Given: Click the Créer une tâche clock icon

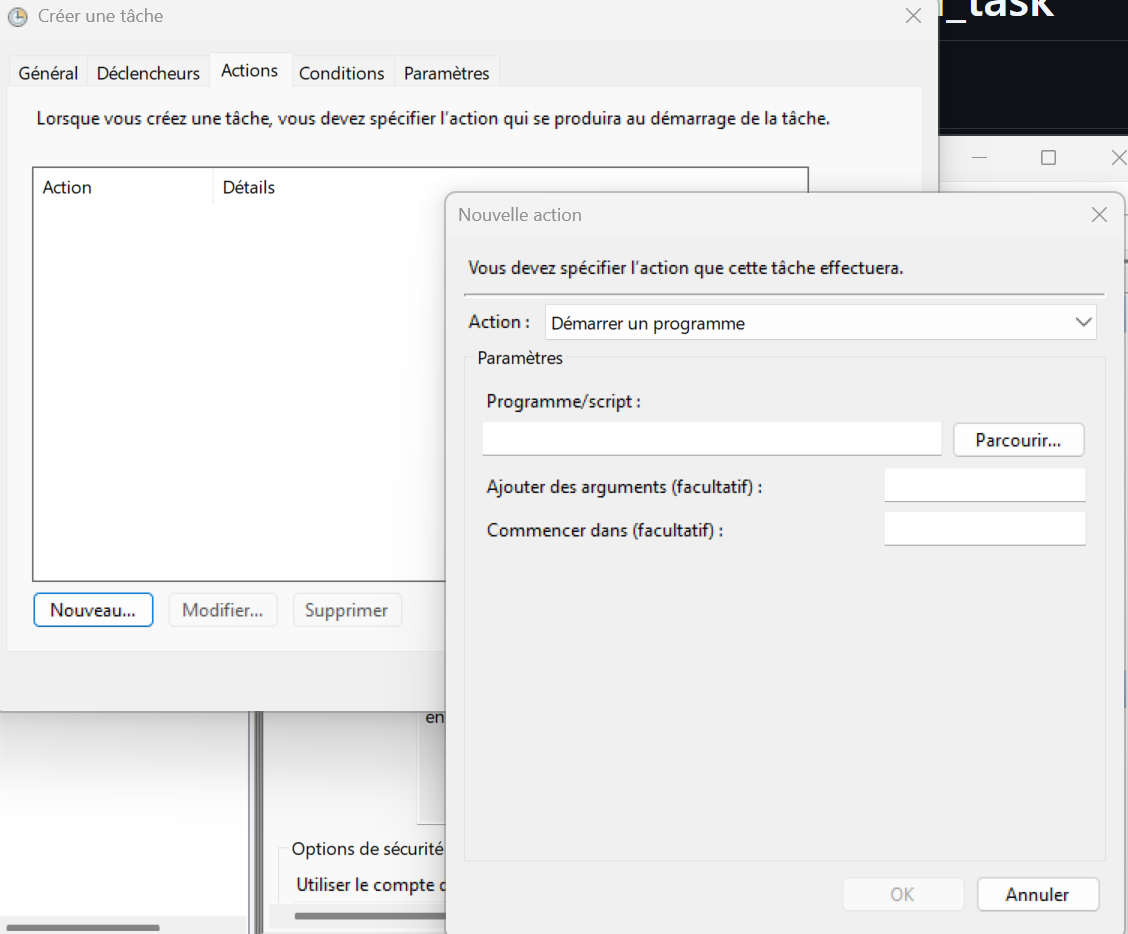Looking at the screenshot, I should [17, 16].
